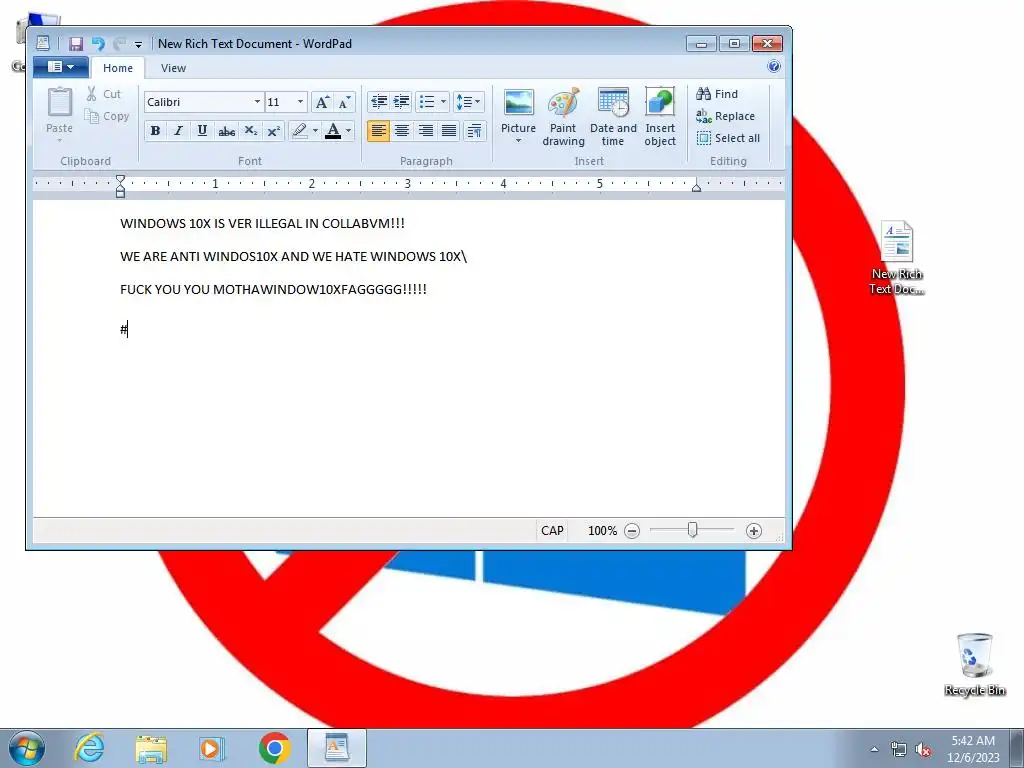
Task: Show hidden tray icons arrow
Action: tap(874, 750)
